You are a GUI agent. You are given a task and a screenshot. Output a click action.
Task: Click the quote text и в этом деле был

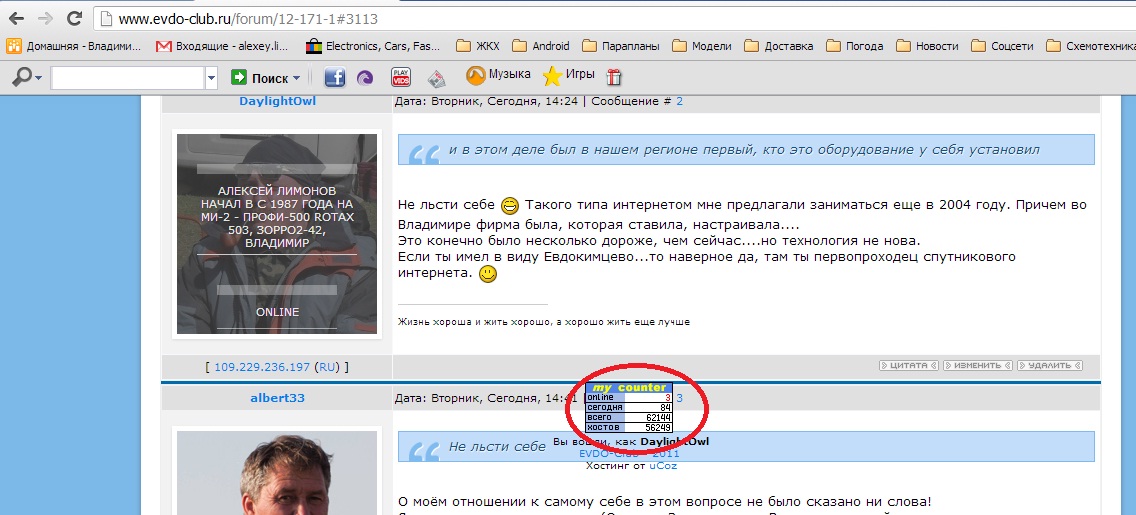click(744, 150)
